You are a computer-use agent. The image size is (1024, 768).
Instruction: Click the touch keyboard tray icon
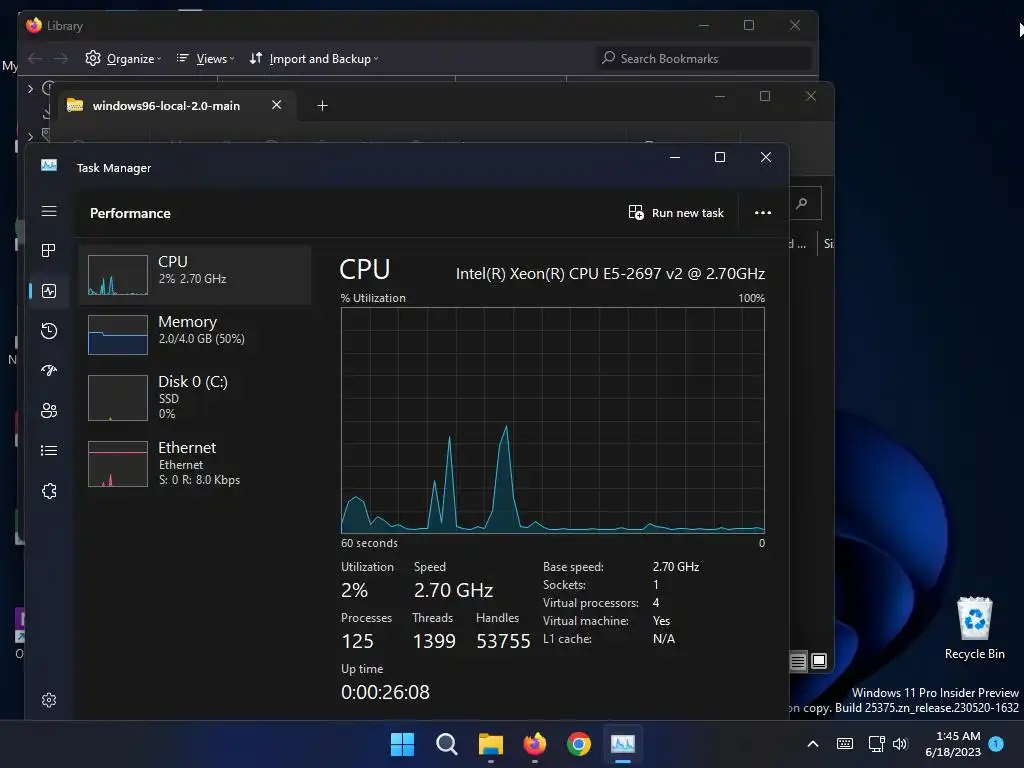pos(844,744)
